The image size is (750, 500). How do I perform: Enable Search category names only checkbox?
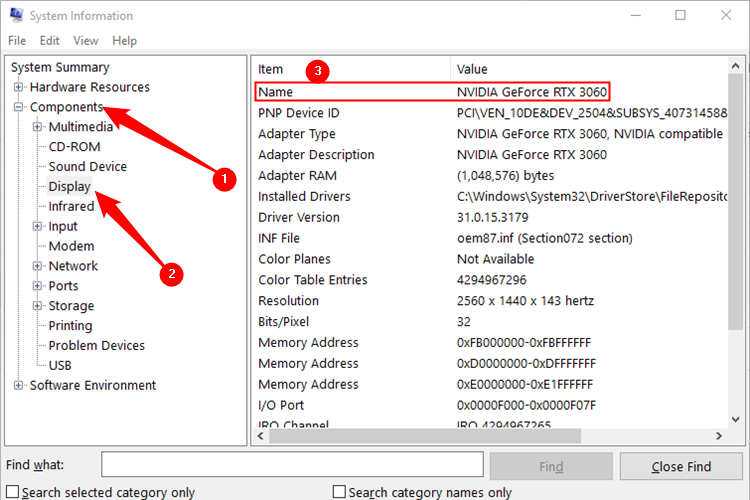339,492
